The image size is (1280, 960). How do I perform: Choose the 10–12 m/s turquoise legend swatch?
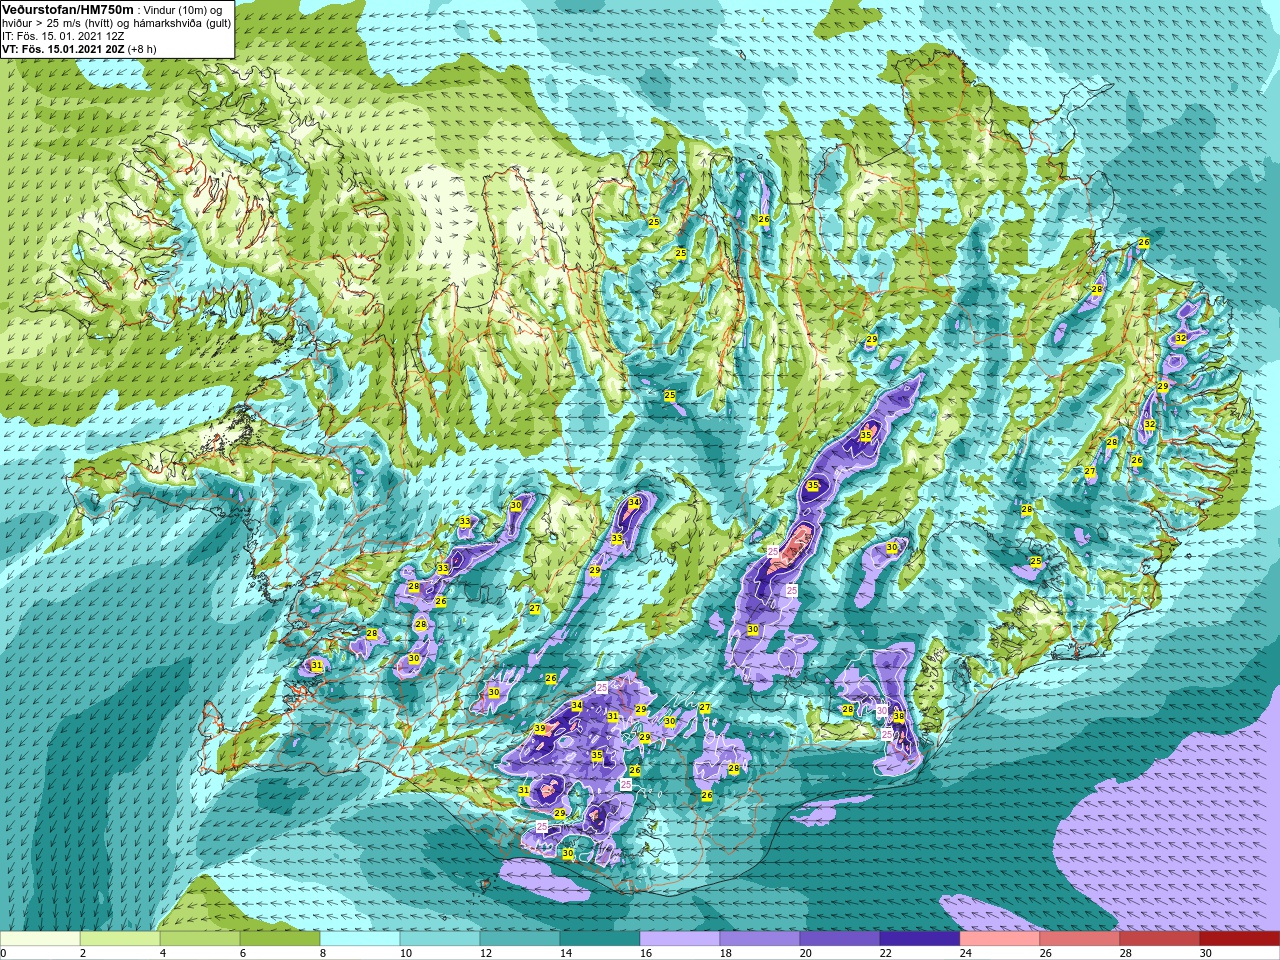440,939
